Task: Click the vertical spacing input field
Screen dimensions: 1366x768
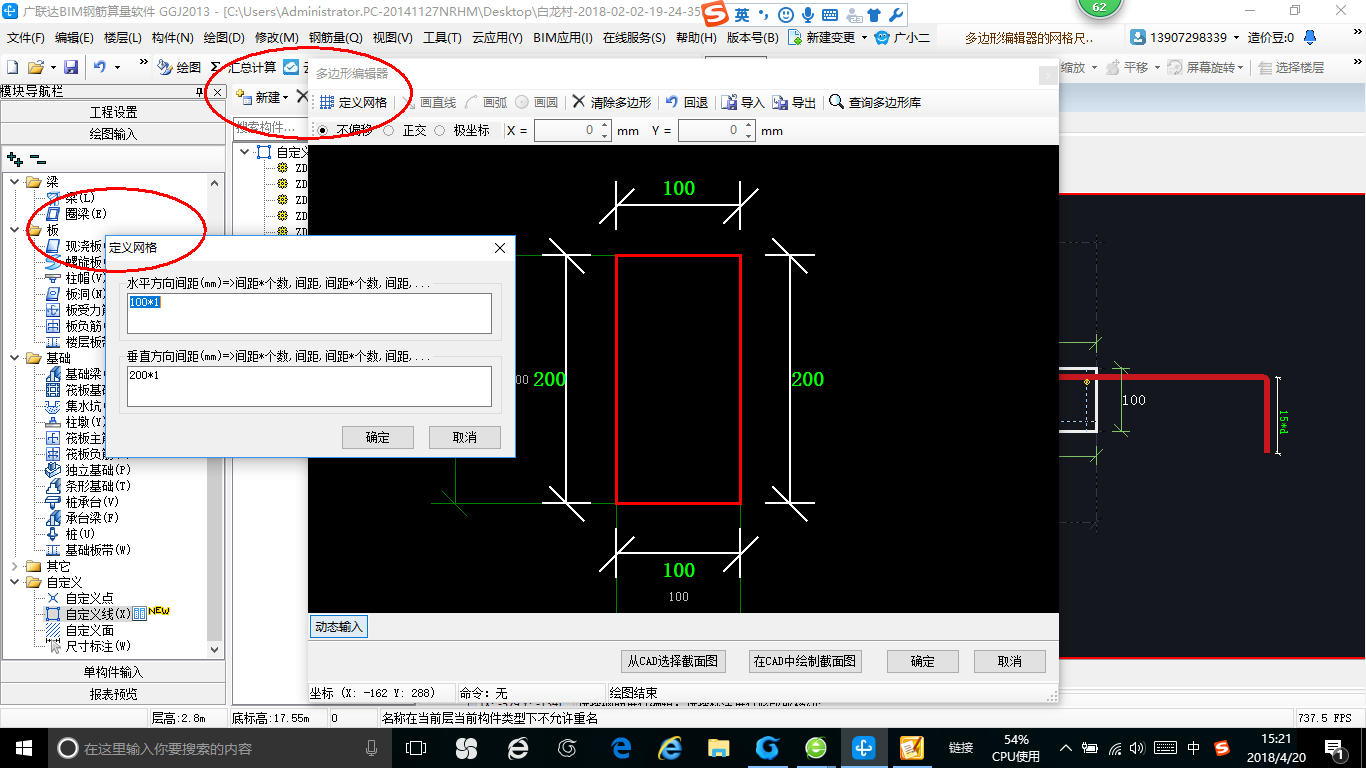Action: click(x=309, y=386)
